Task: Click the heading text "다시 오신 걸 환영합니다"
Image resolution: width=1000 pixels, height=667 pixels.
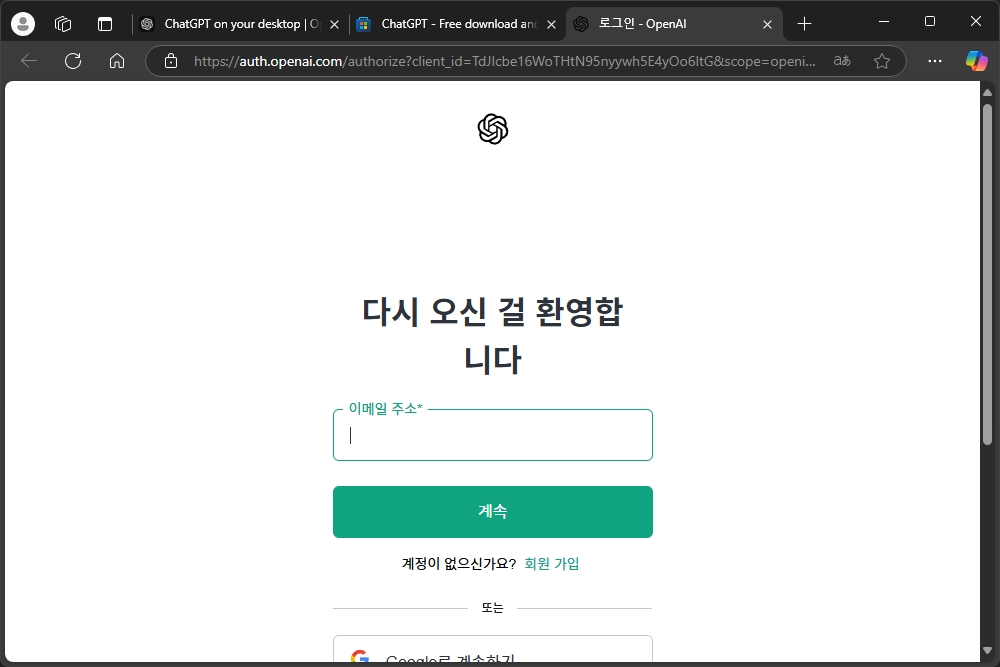Action: [x=493, y=335]
